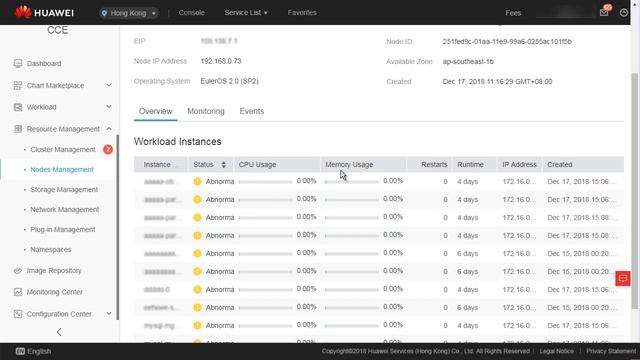Screen dimensions: 640x360
Task: Open the Dashboard icon in sidebar
Action: [x=18, y=63]
